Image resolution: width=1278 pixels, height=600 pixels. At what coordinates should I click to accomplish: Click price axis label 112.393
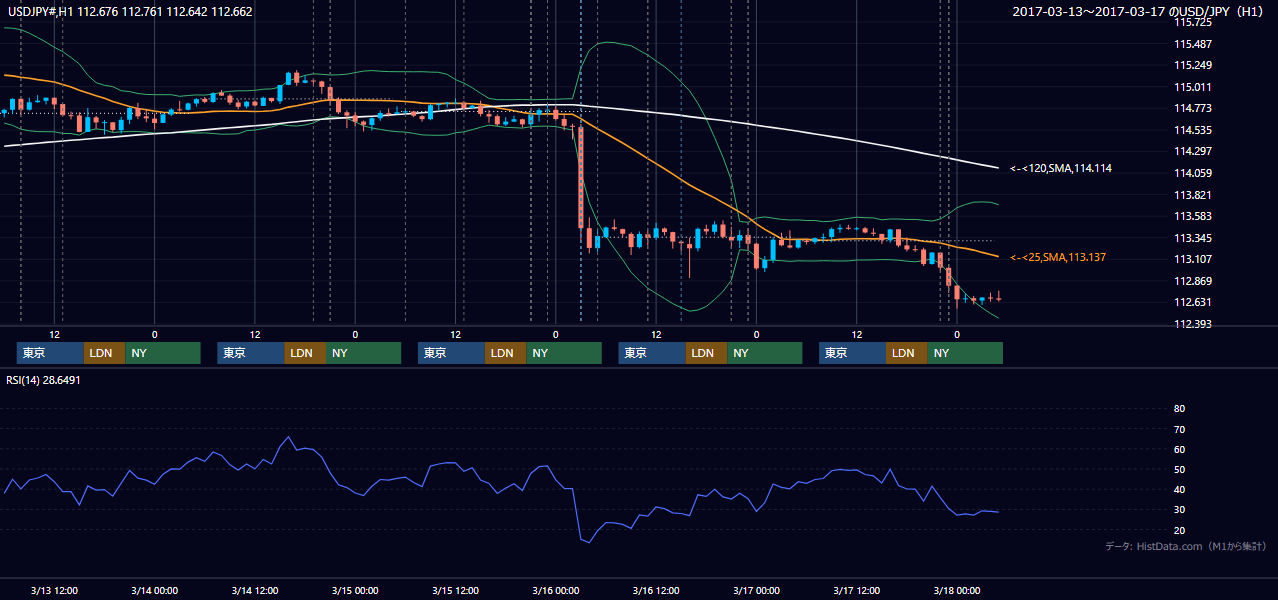click(x=1193, y=324)
